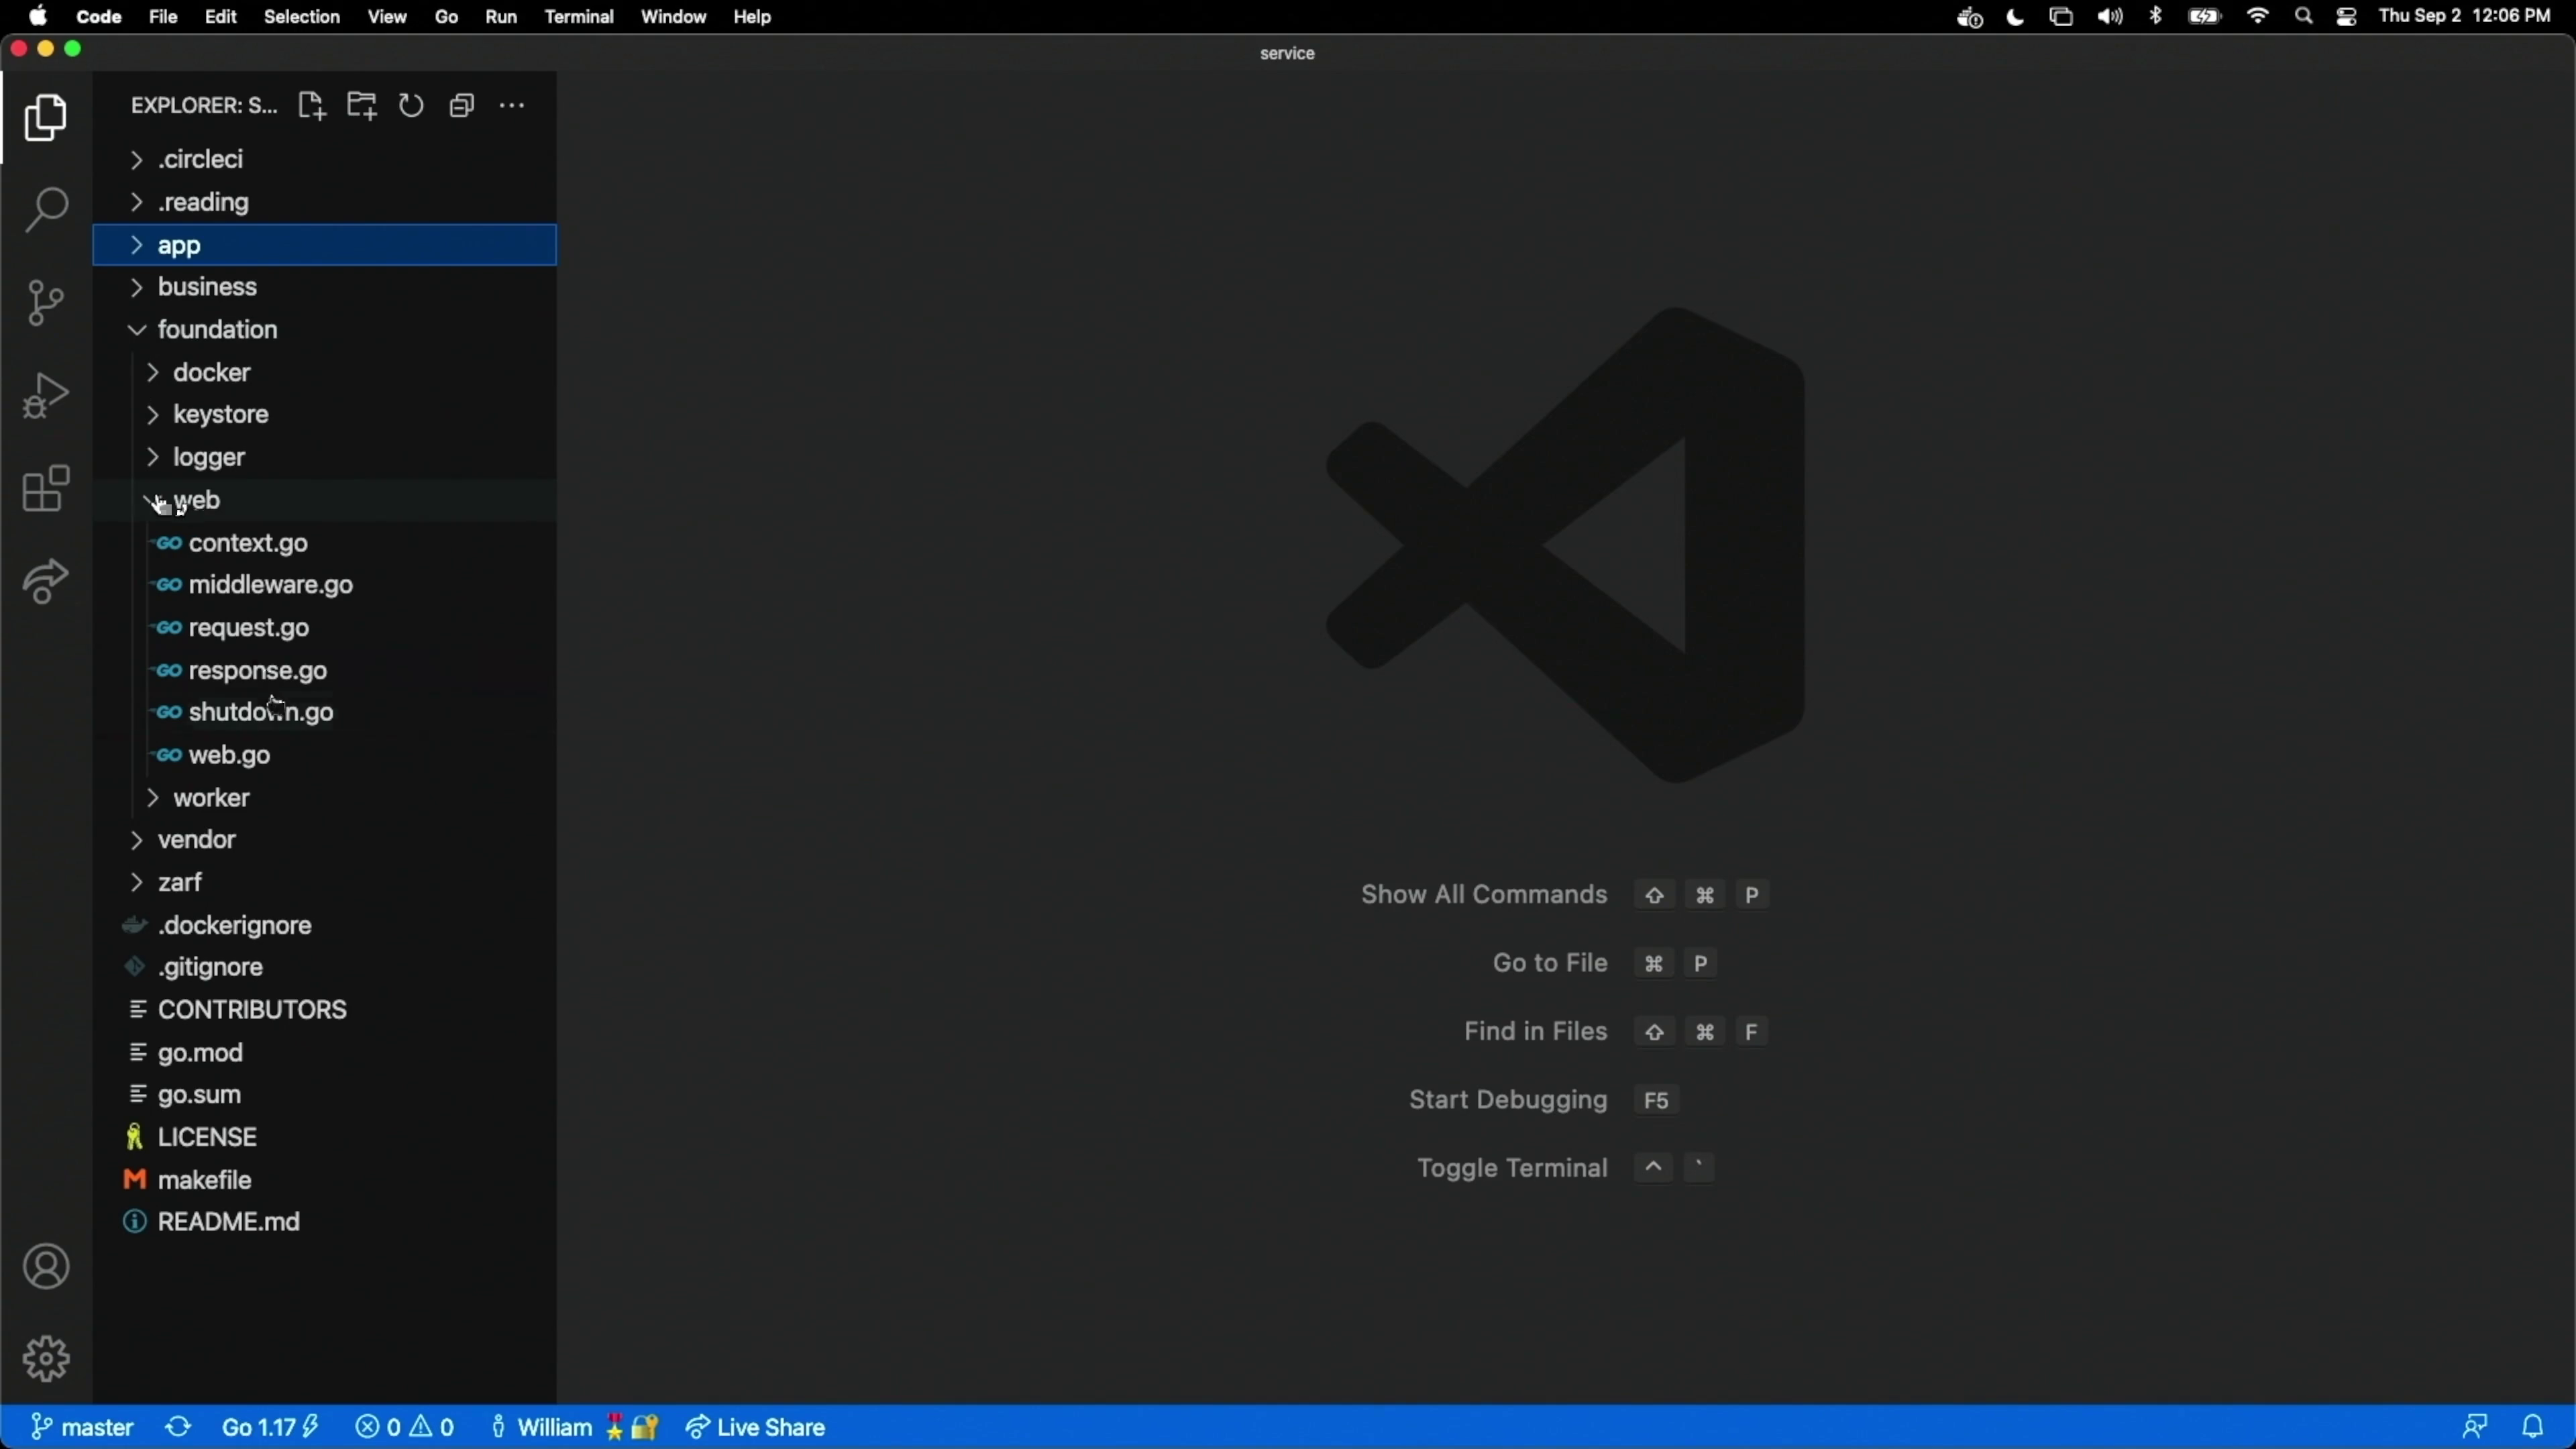
Task: Synchronize changes via status bar icon
Action: point(178,1427)
